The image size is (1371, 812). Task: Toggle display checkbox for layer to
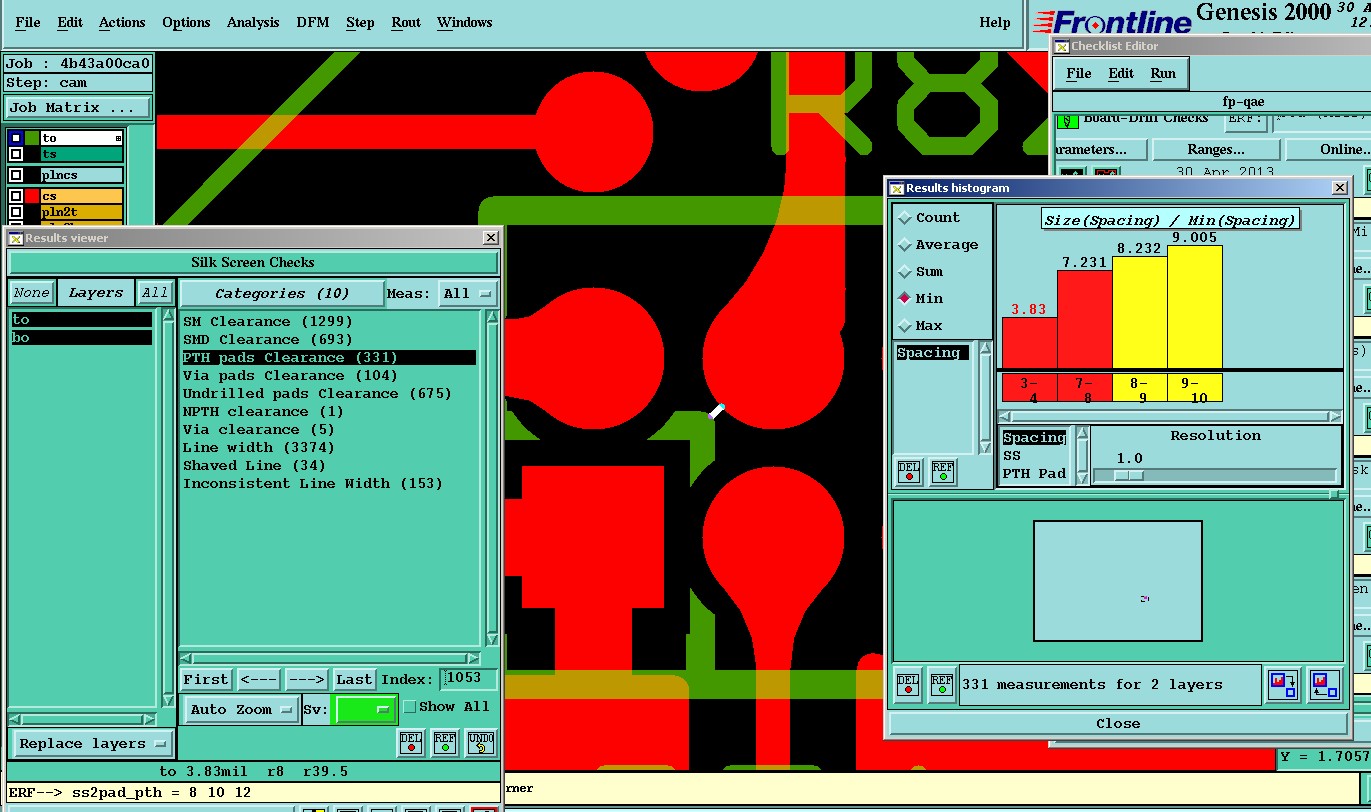click(x=15, y=138)
